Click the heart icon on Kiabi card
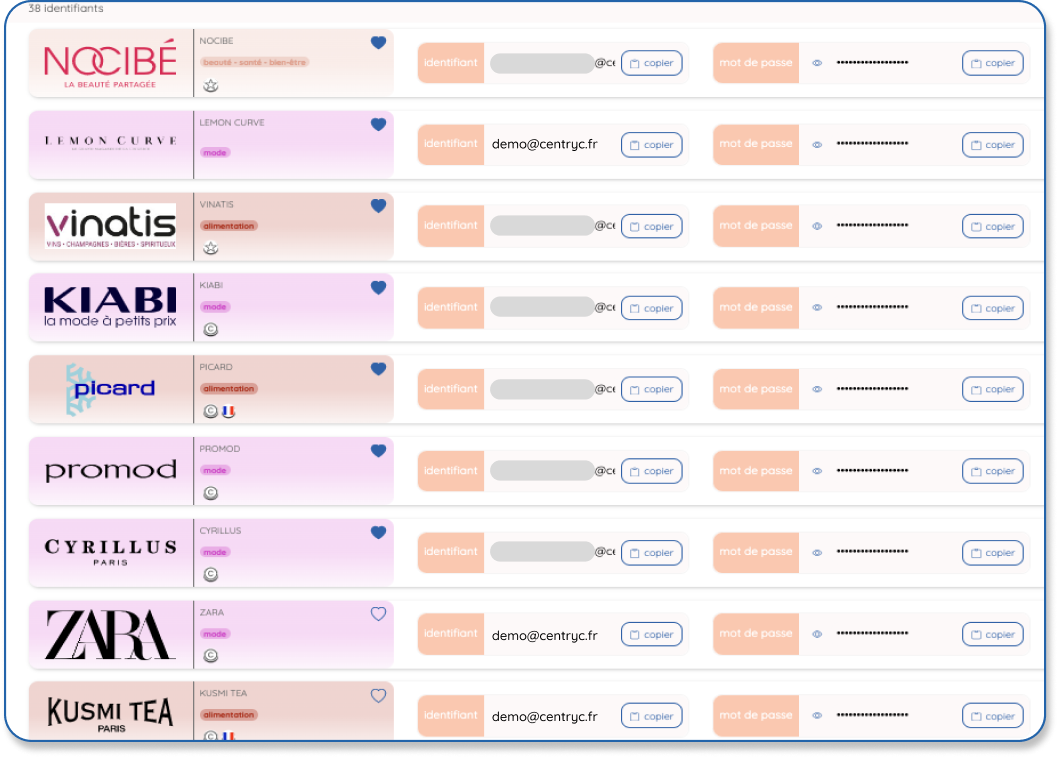This screenshot has width=1058, height=757. 378,288
